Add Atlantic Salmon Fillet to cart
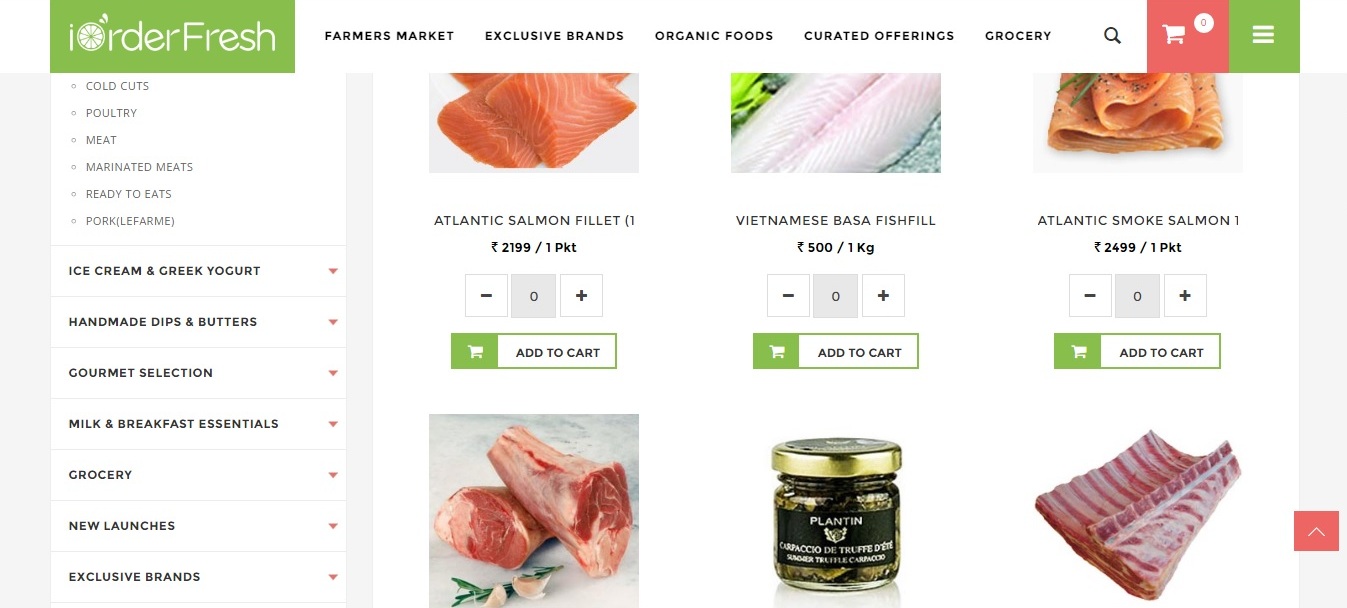The height and width of the screenshot is (608, 1347). tap(534, 351)
